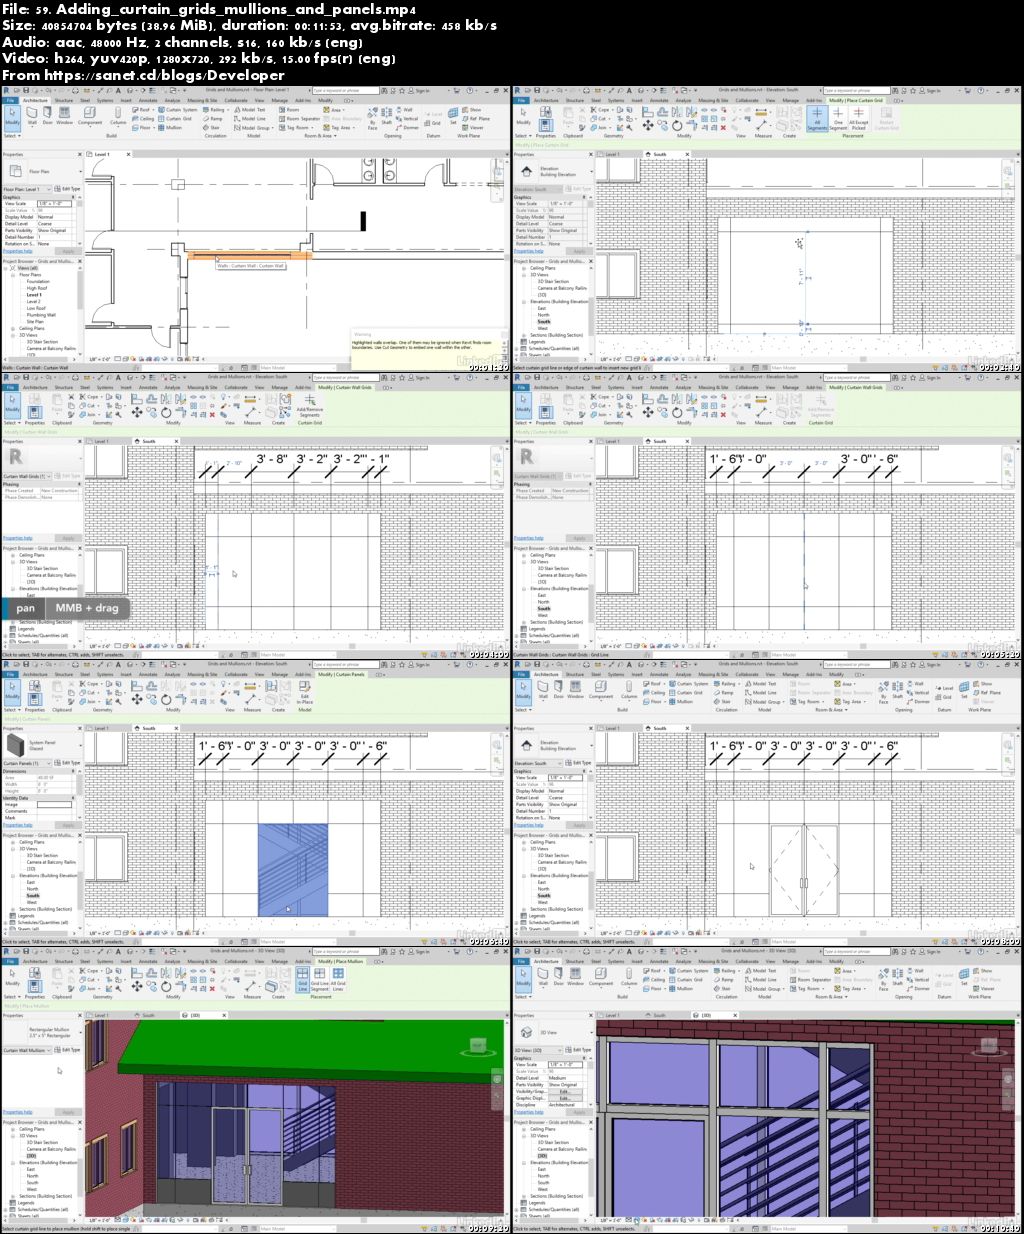The height and width of the screenshot is (1234, 1024).
Task: Click Edit Type button in 00:01:30 frame
Action: coord(67,189)
